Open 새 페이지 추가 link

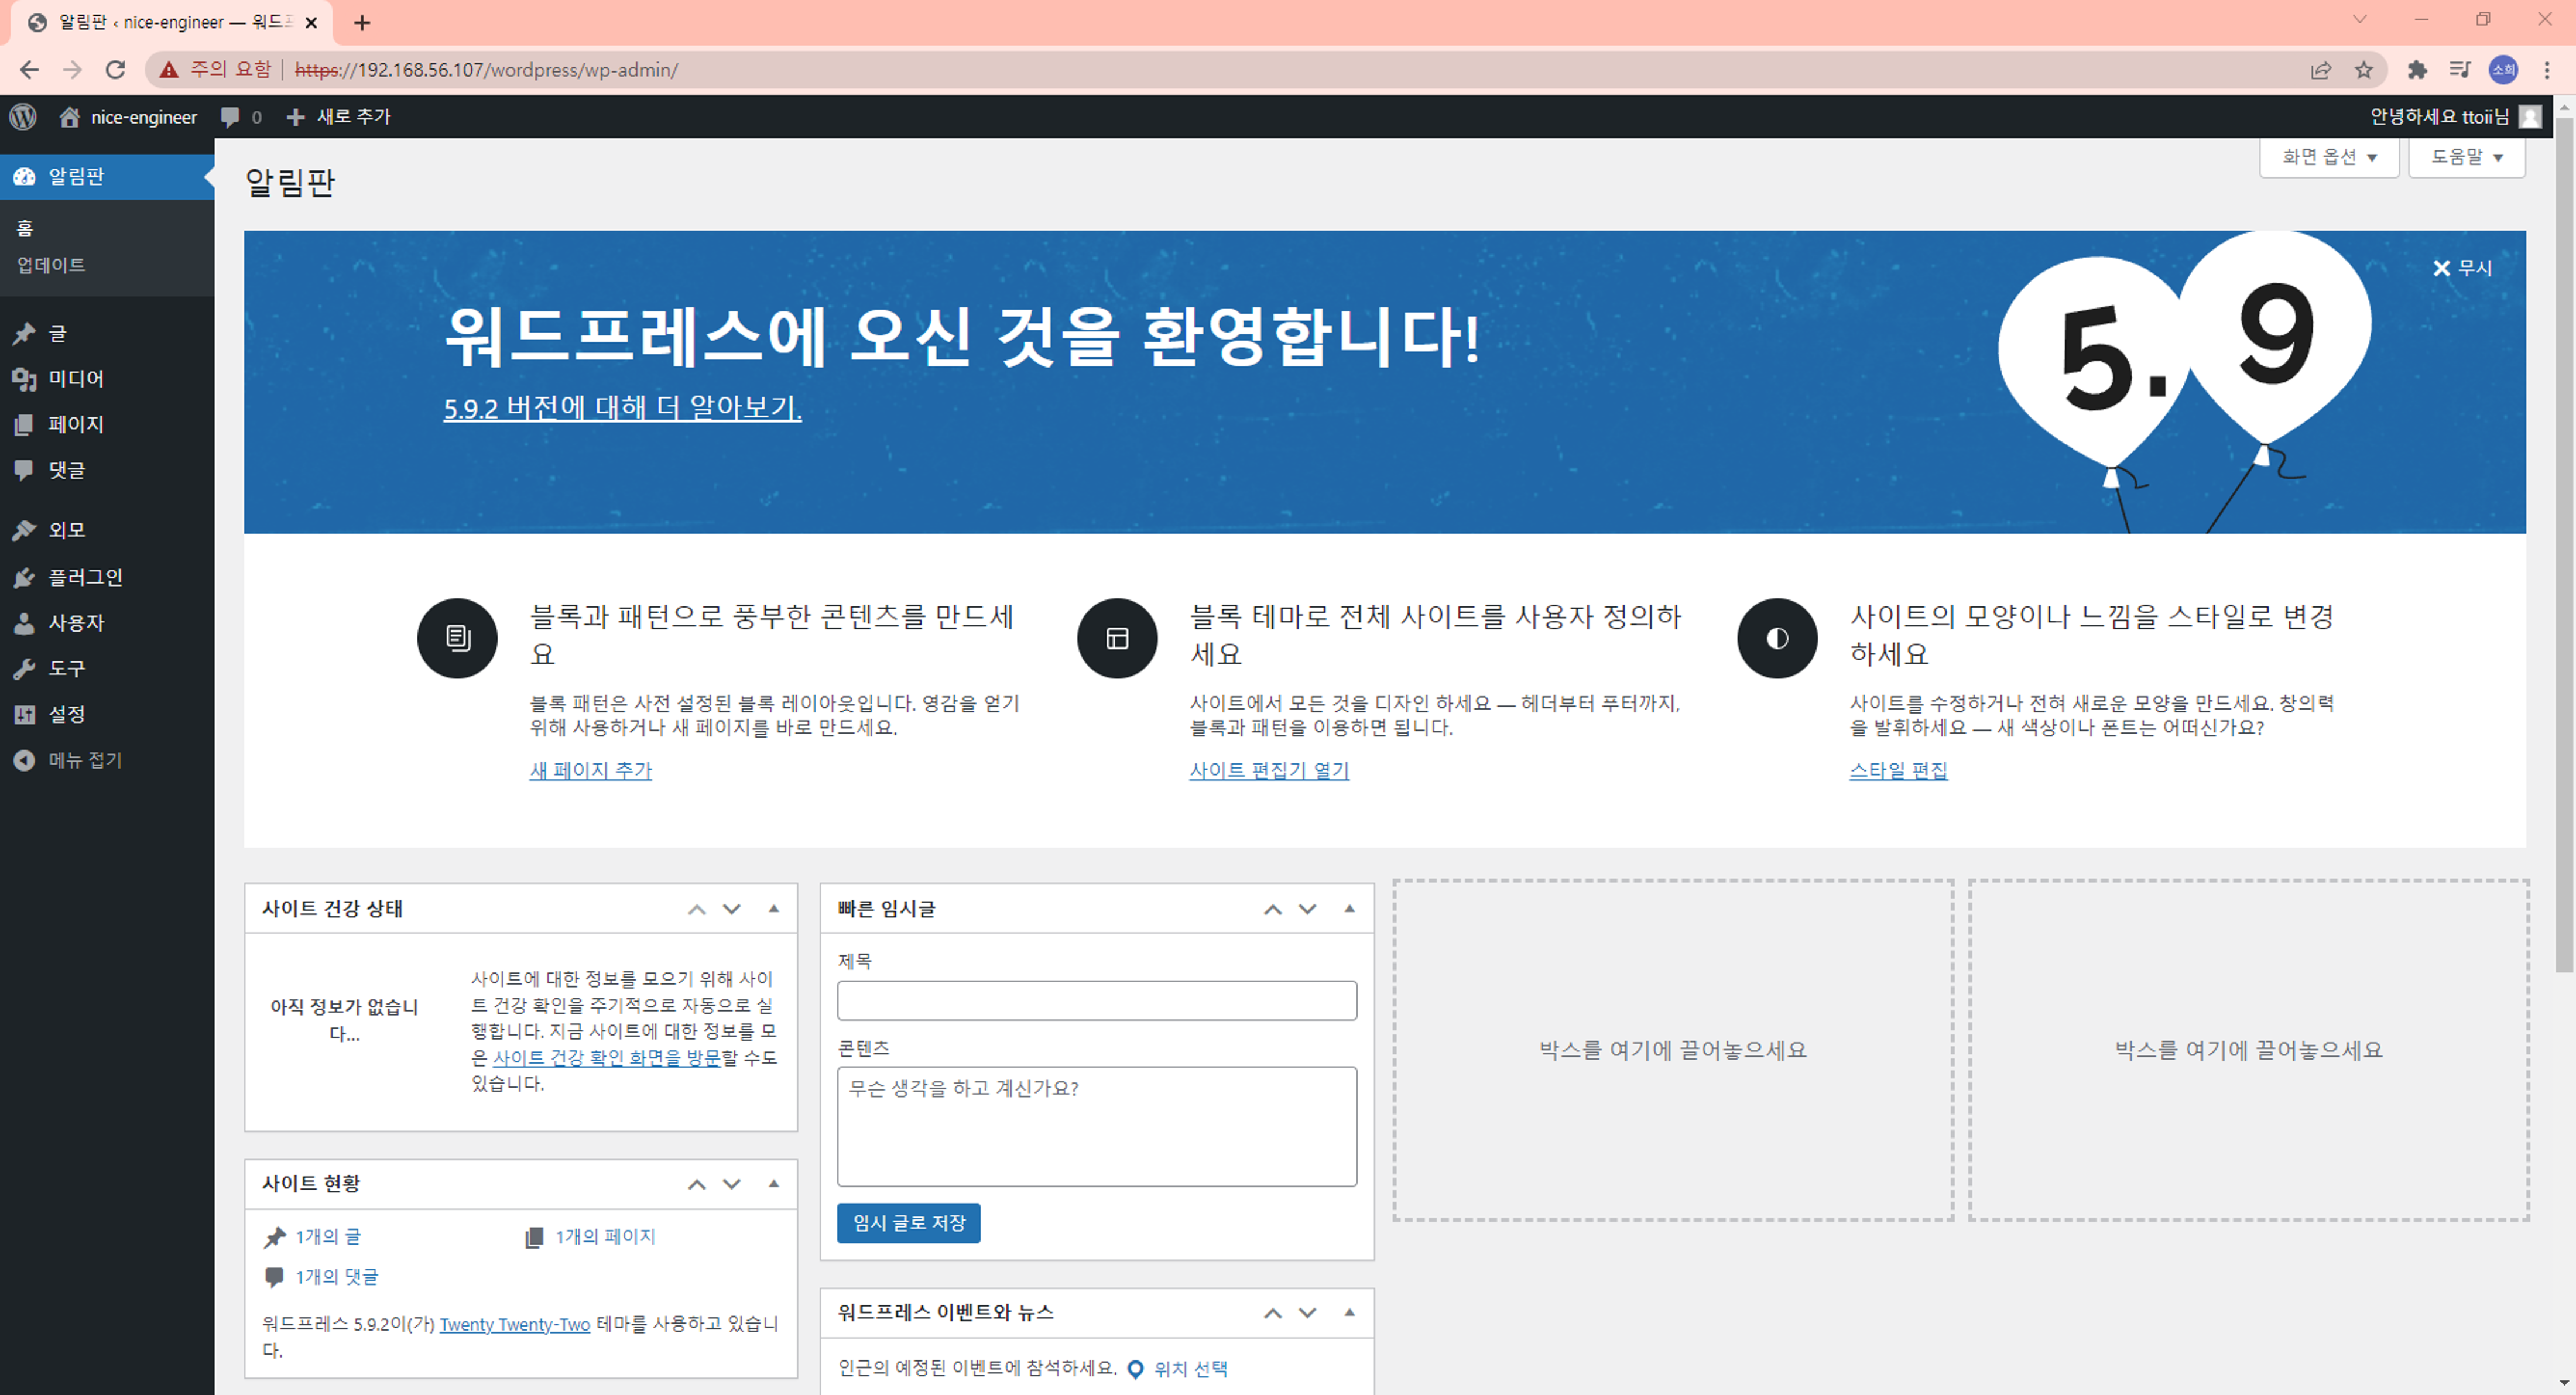tap(590, 770)
